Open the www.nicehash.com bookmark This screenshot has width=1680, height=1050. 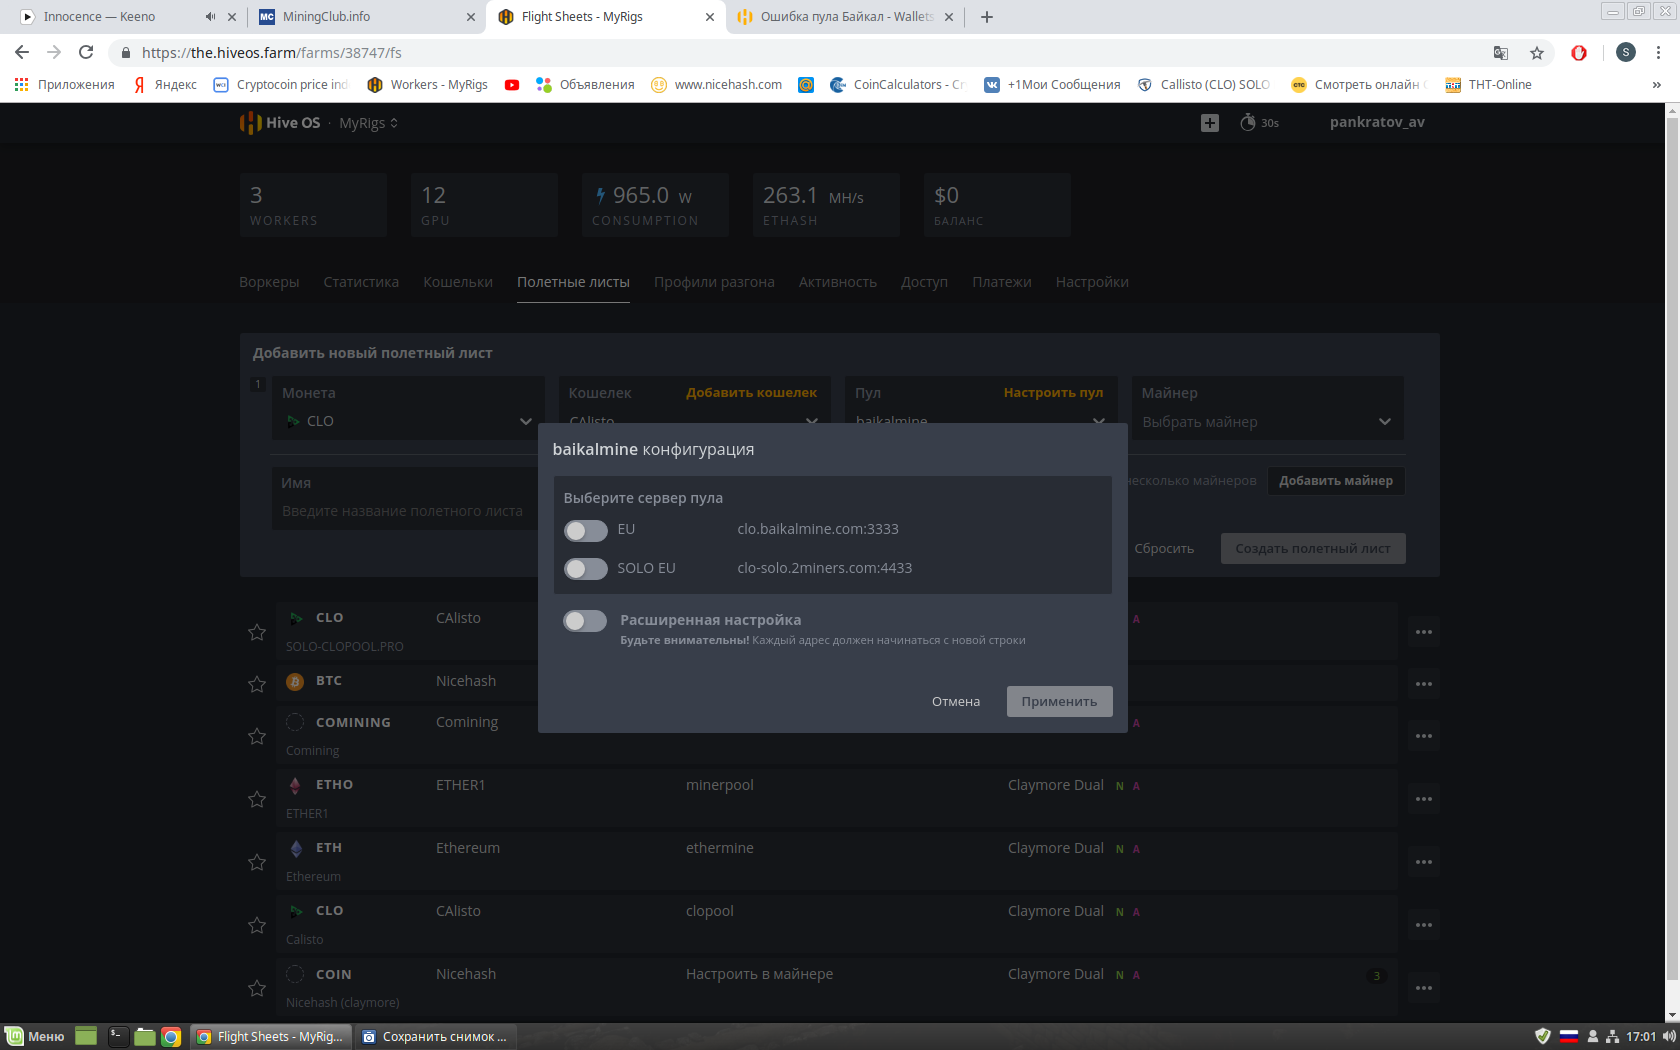717,85
